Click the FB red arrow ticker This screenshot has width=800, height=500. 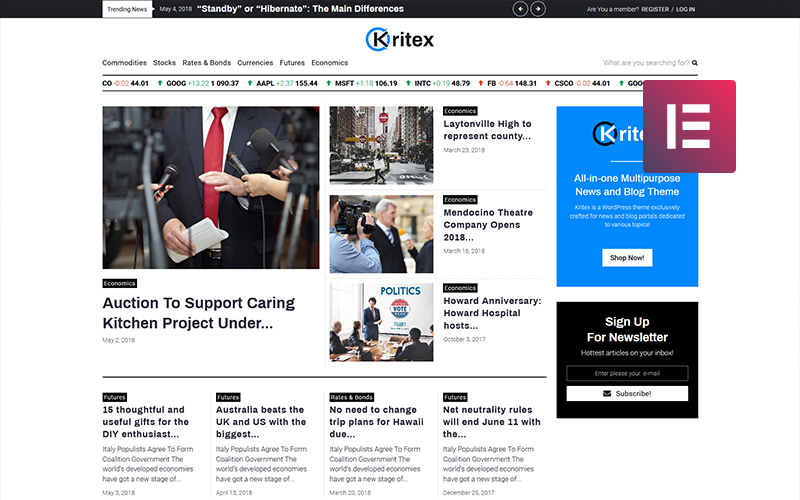tap(480, 83)
